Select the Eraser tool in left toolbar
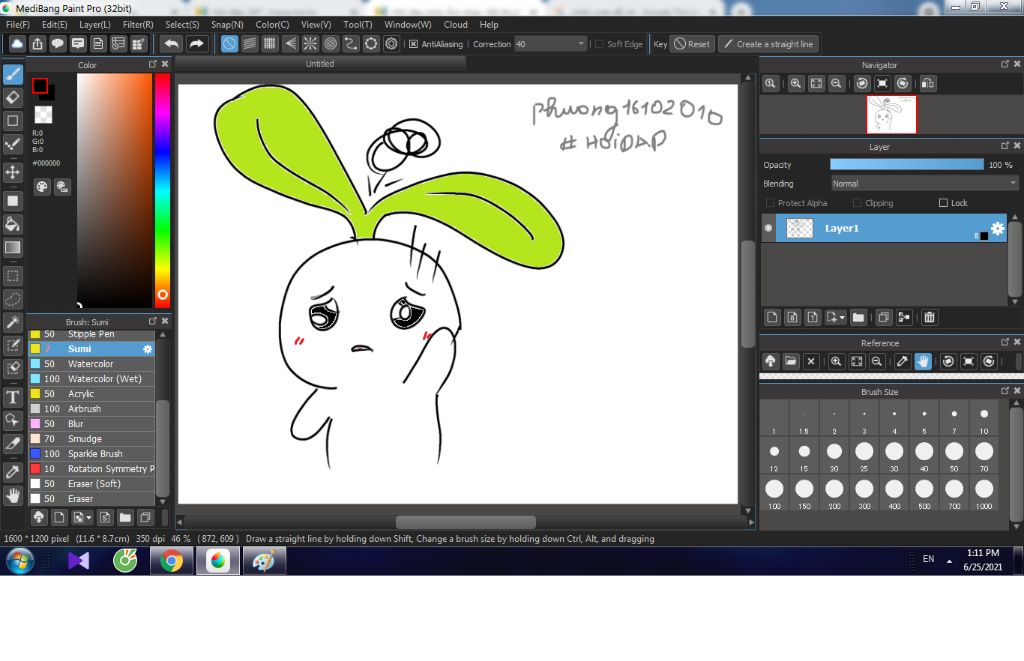The width and height of the screenshot is (1024, 661). [13, 97]
